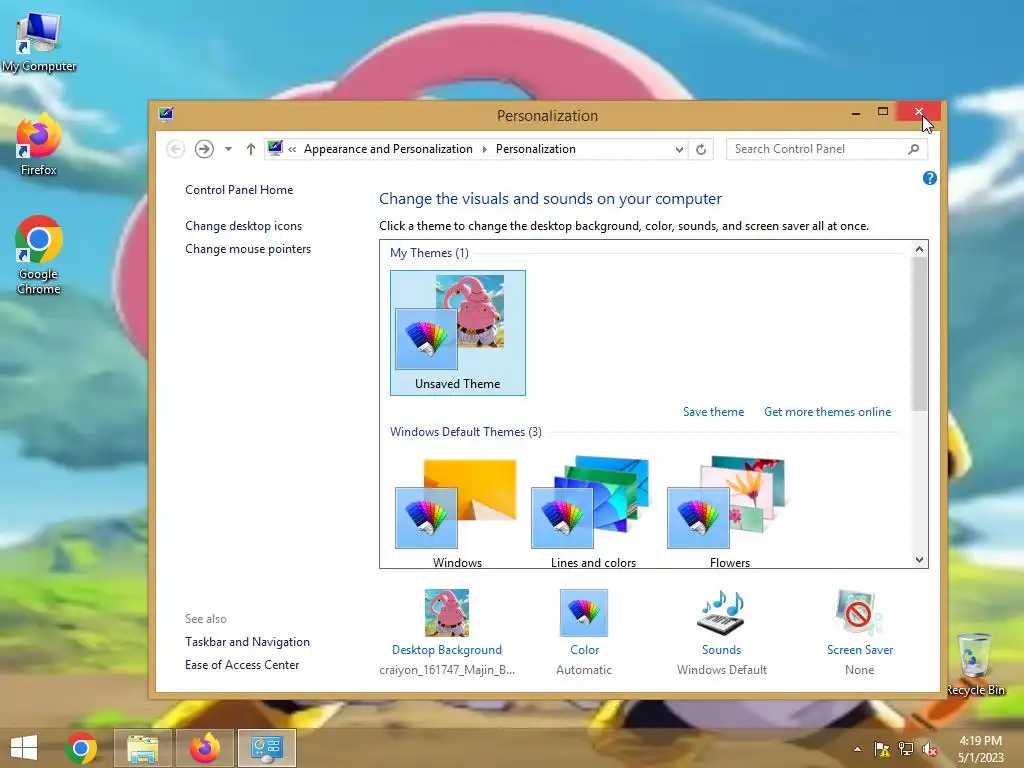Open the Recycle Bin desktop icon

pos(975,664)
